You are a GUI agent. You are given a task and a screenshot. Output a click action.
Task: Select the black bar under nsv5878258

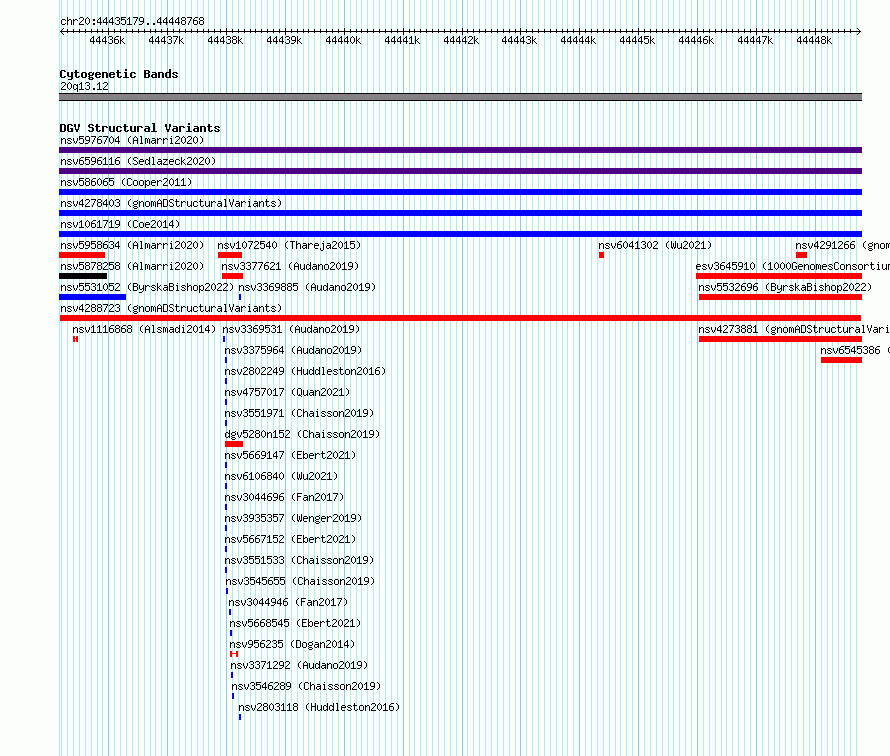tap(83, 276)
